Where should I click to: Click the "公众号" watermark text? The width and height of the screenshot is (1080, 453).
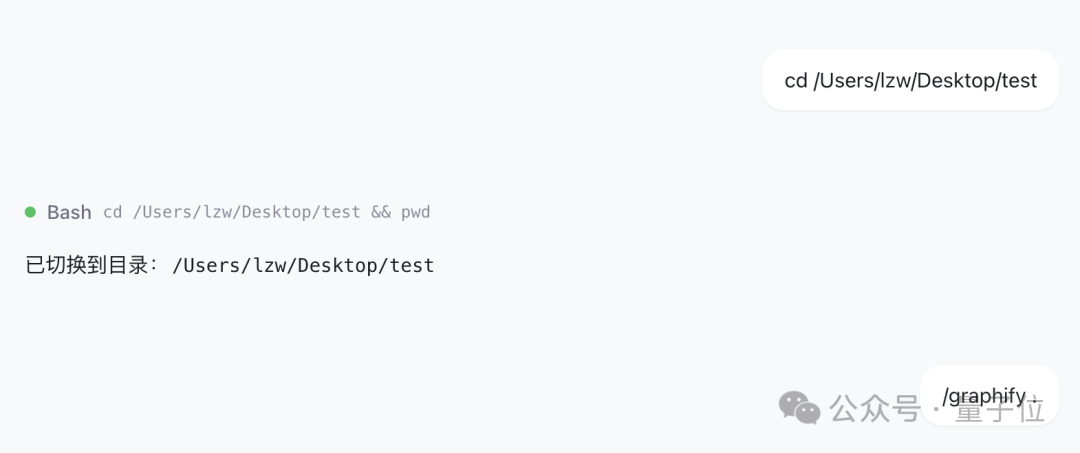[875, 408]
